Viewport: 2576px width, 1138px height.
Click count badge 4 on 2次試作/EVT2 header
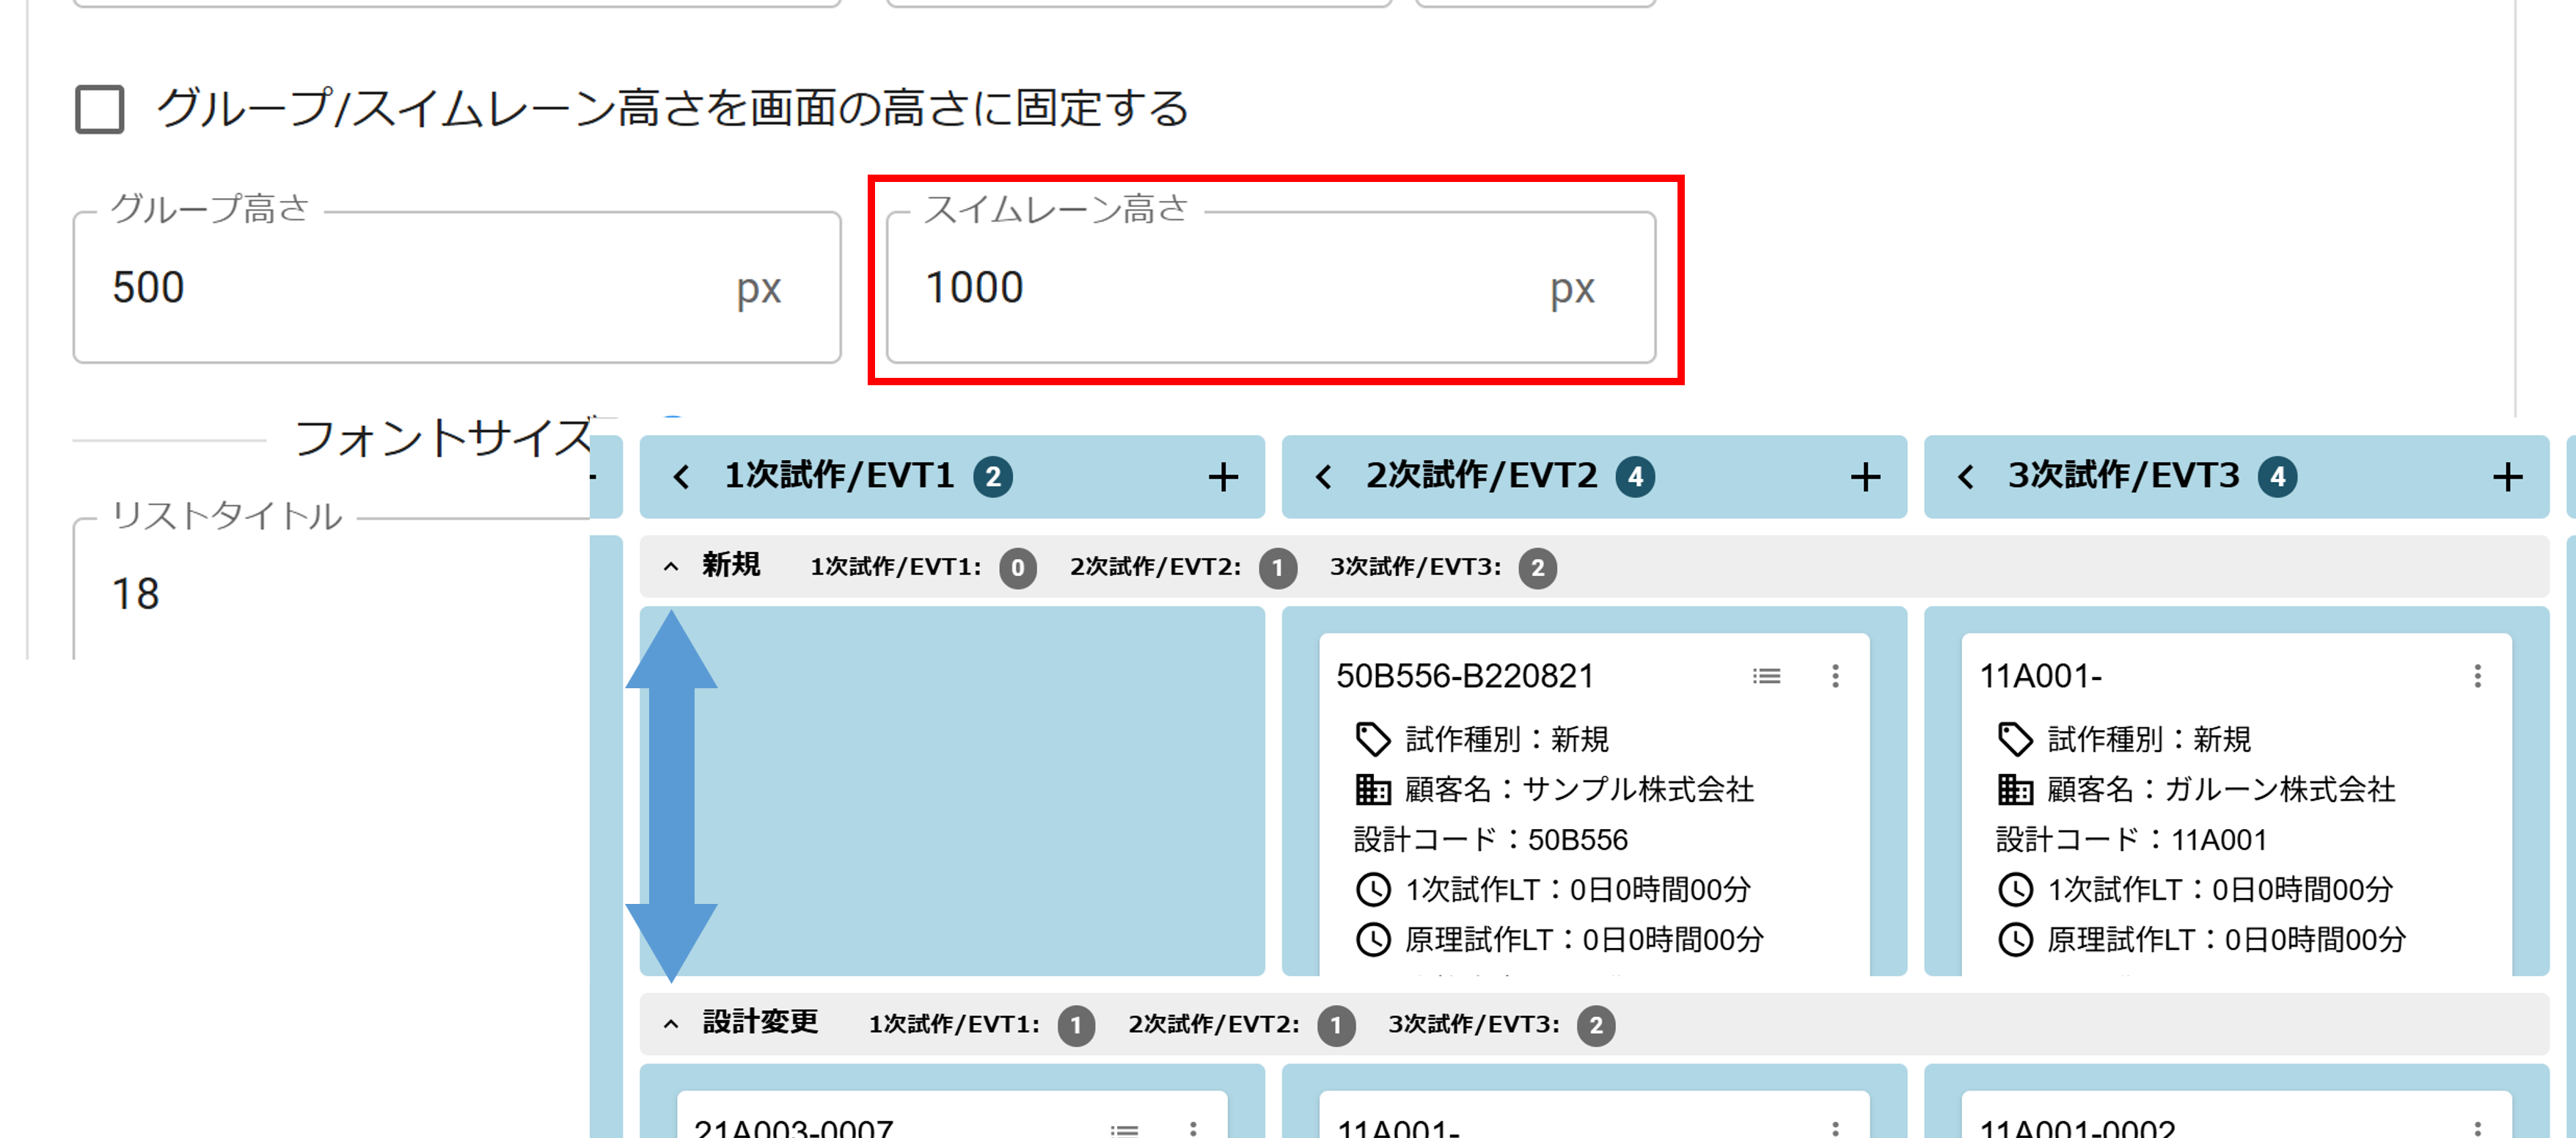(1635, 477)
